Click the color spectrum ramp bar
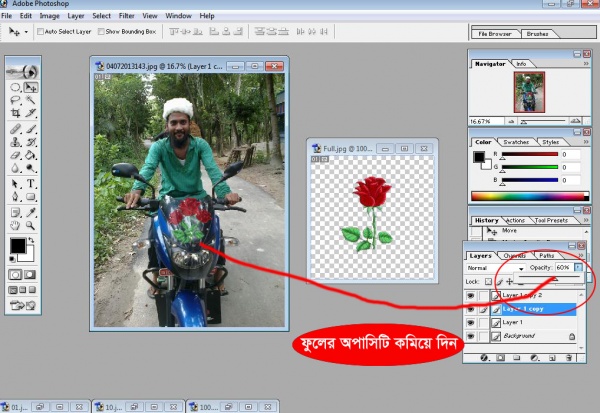The height and width of the screenshot is (413, 600). (x=530, y=196)
